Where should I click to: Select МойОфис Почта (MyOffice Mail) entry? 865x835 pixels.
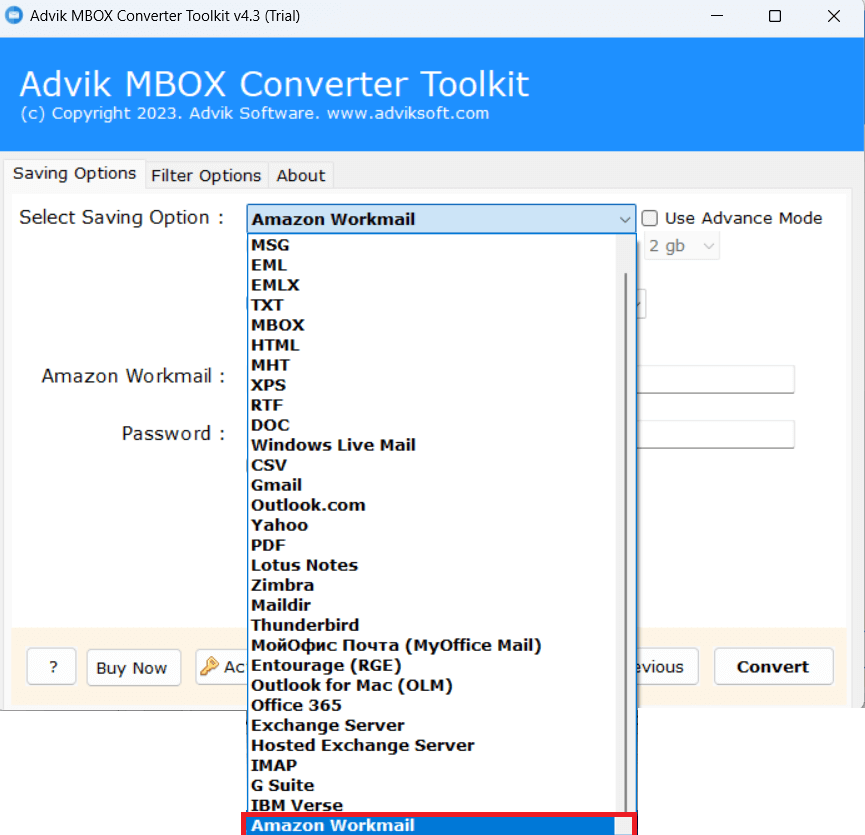[x=432, y=645]
